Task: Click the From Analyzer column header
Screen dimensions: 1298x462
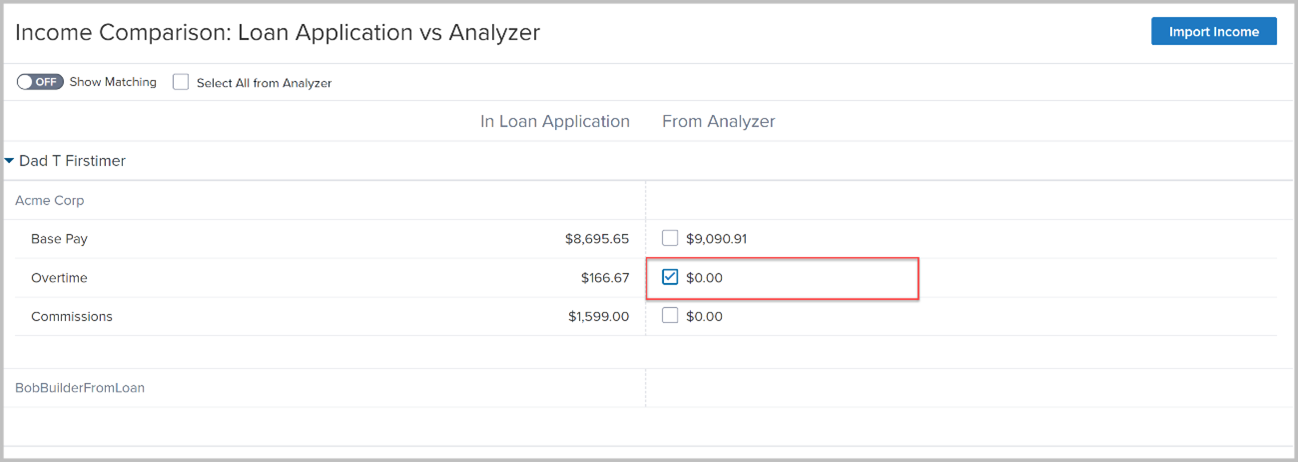Action: point(719,121)
